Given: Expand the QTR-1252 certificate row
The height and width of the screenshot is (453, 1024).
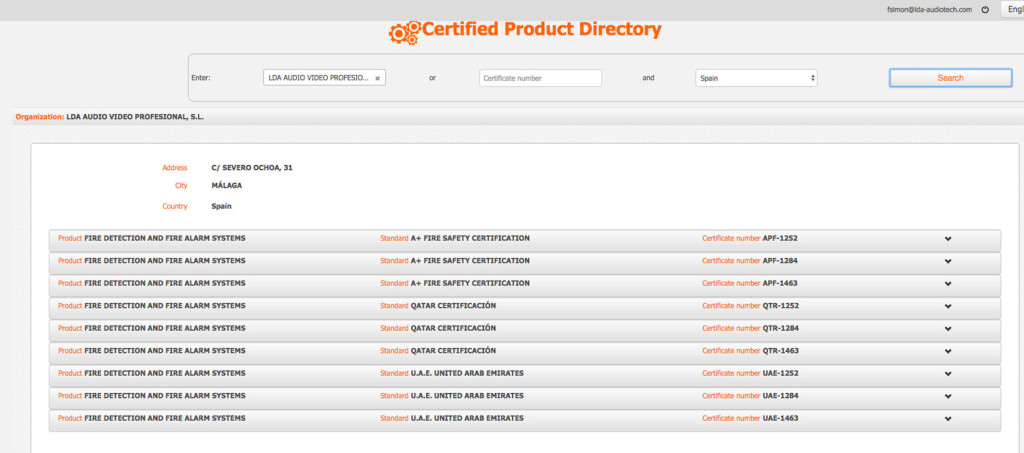Looking at the screenshot, I should click(x=948, y=306).
